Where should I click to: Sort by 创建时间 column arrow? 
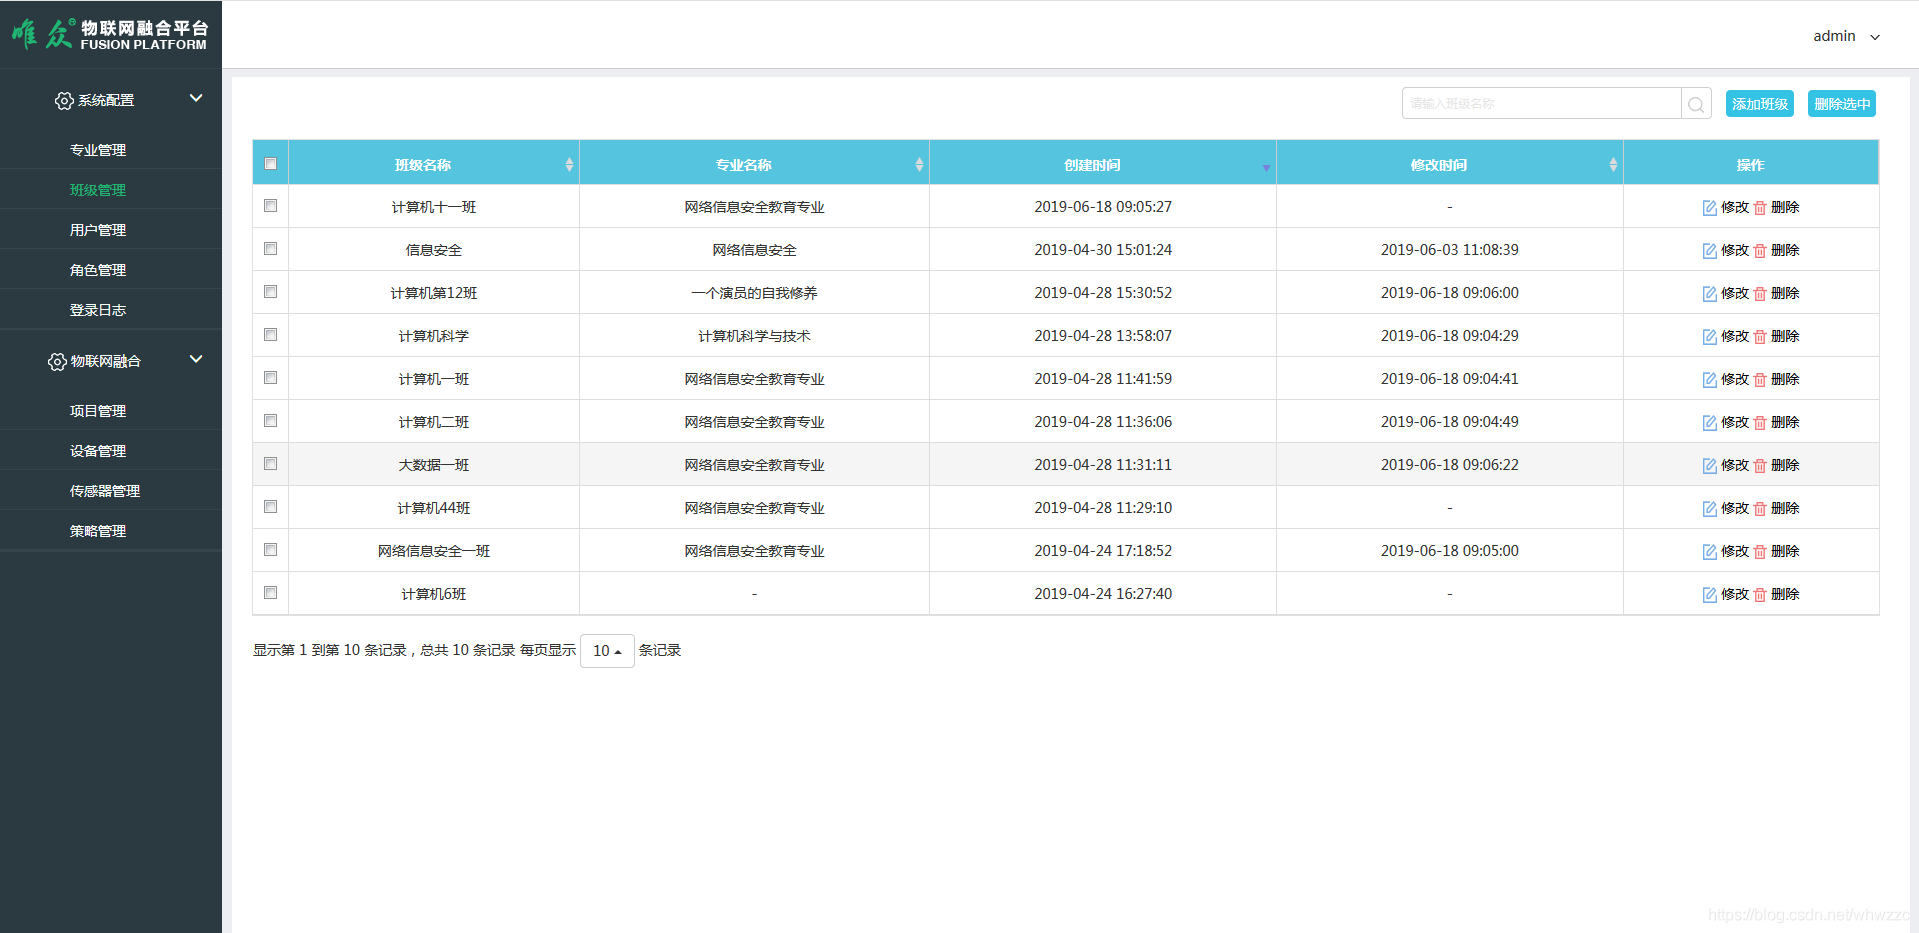tap(1266, 167)
